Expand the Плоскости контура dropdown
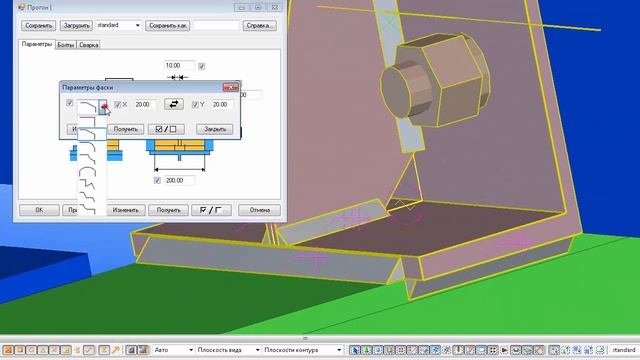This screenshot has height=360, width=640. (339, 350)
